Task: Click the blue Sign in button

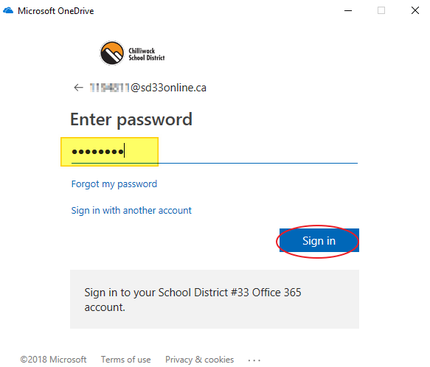Action: (319, 240)
